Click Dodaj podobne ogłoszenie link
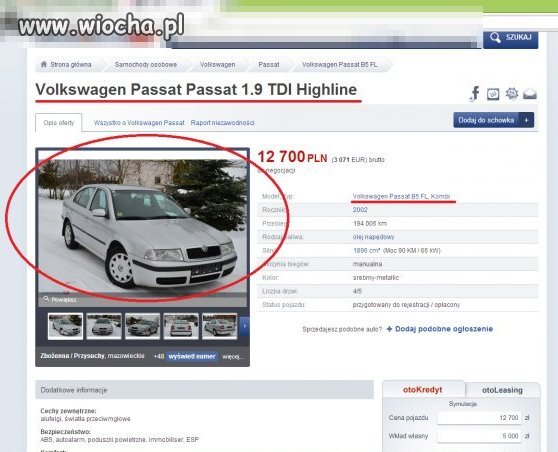This screenshot has width=558, height=452. pos(444,329)
